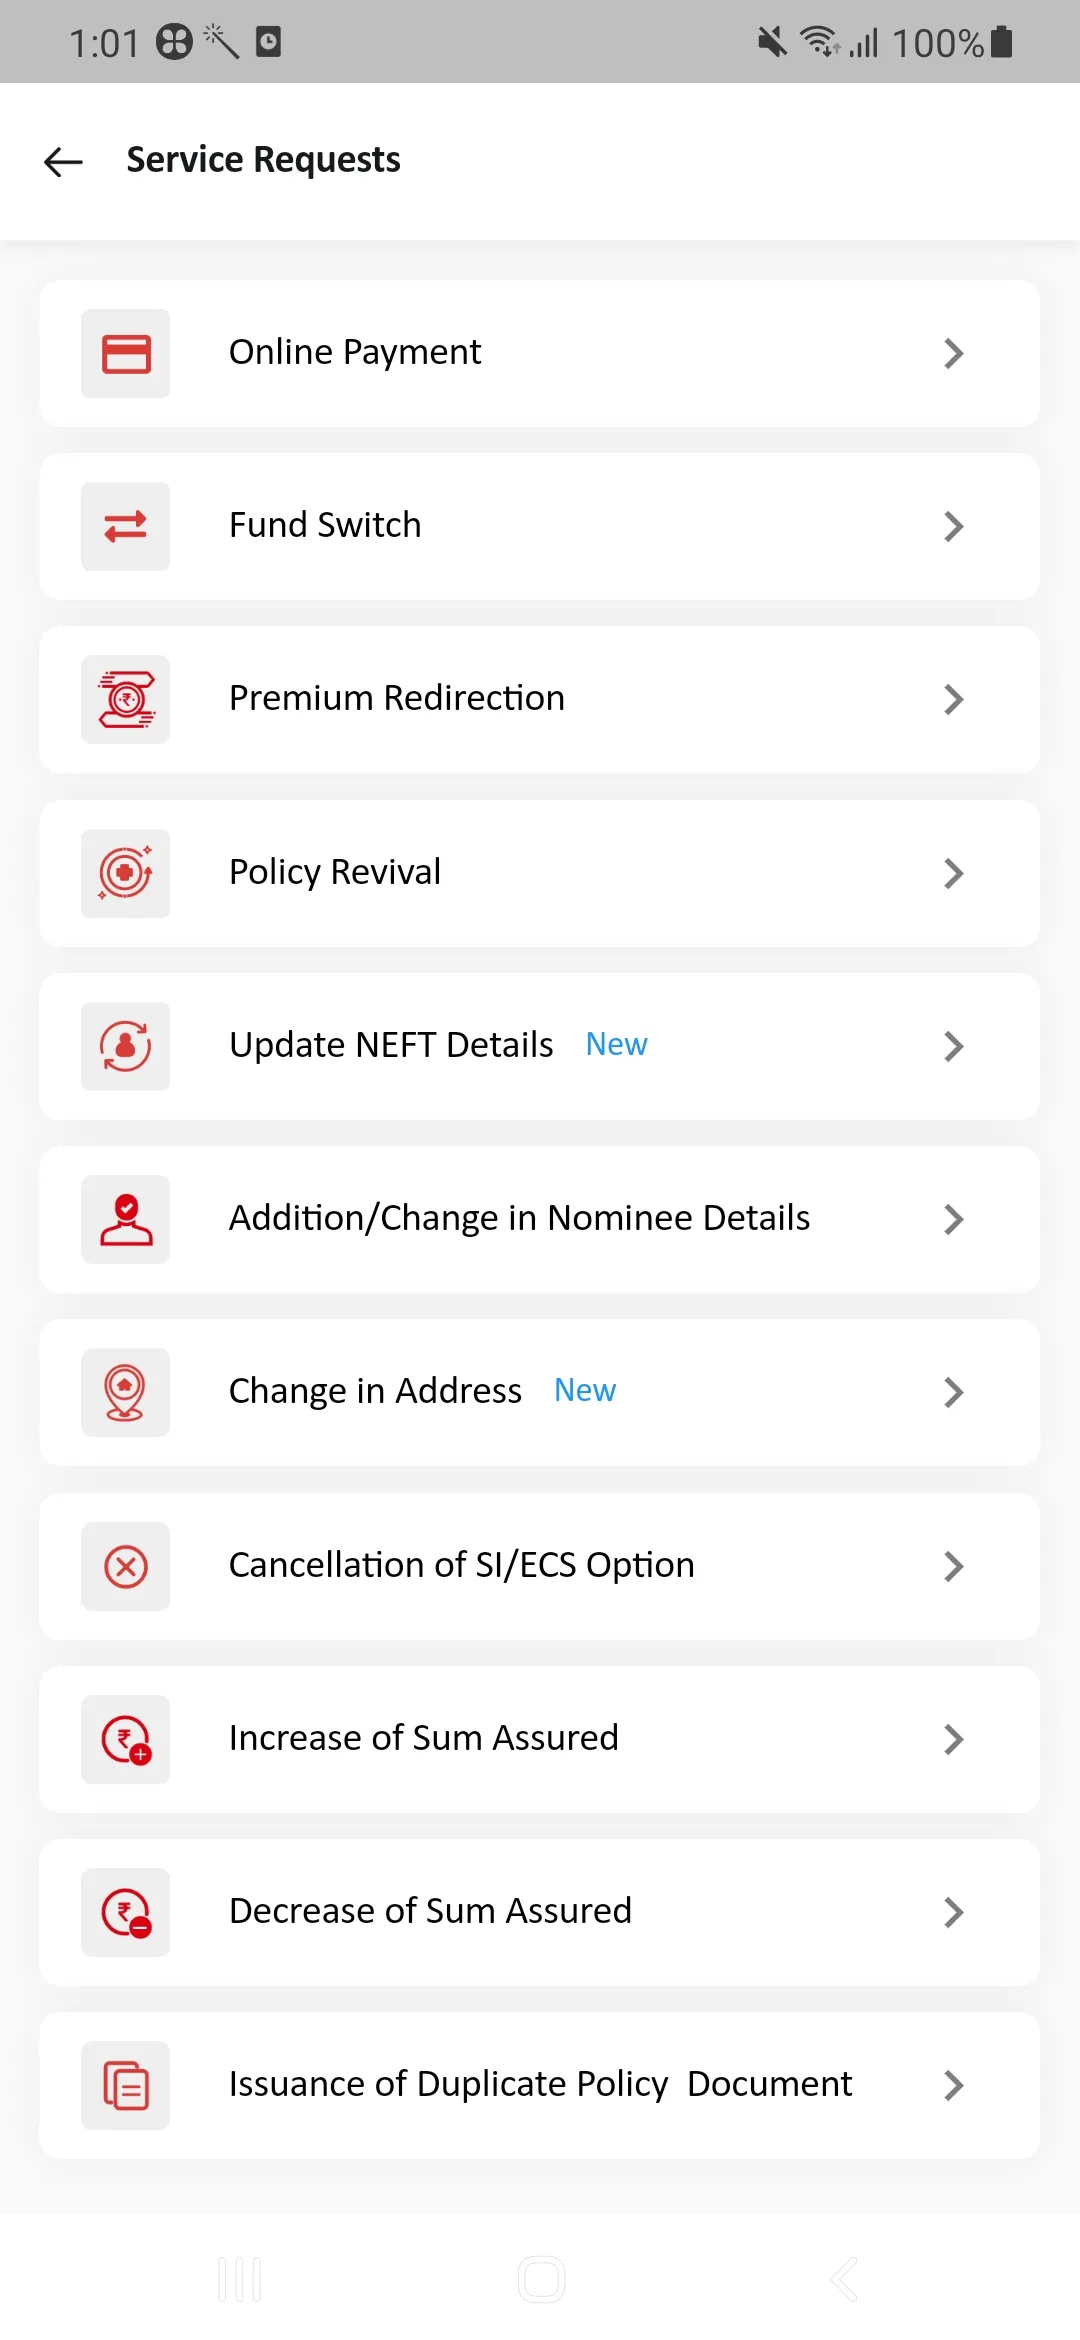Viewport: 1080px width, 2340px height.
Task: Expand Policy Revival with its chevron
Action: [x=953, y=873]
